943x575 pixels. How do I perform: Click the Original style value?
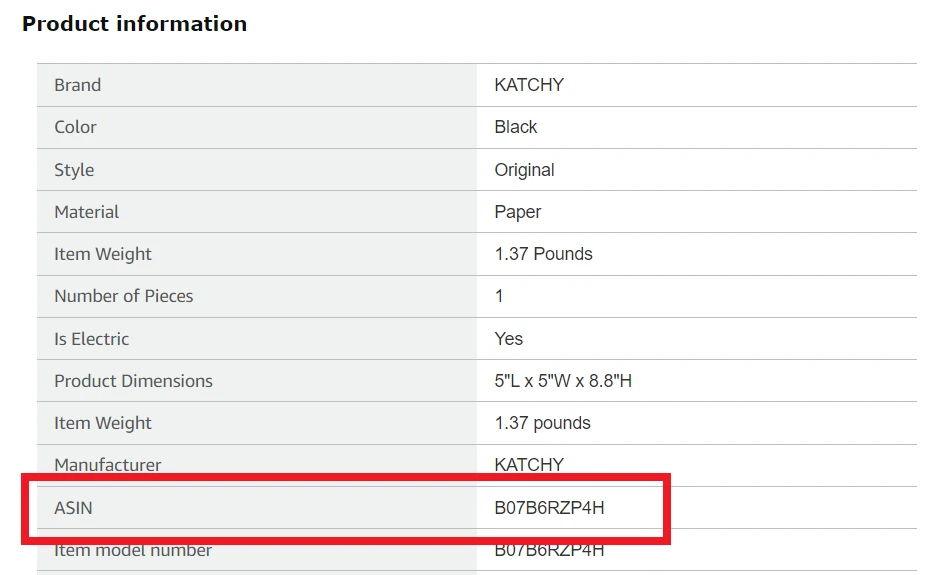(524, 170)
